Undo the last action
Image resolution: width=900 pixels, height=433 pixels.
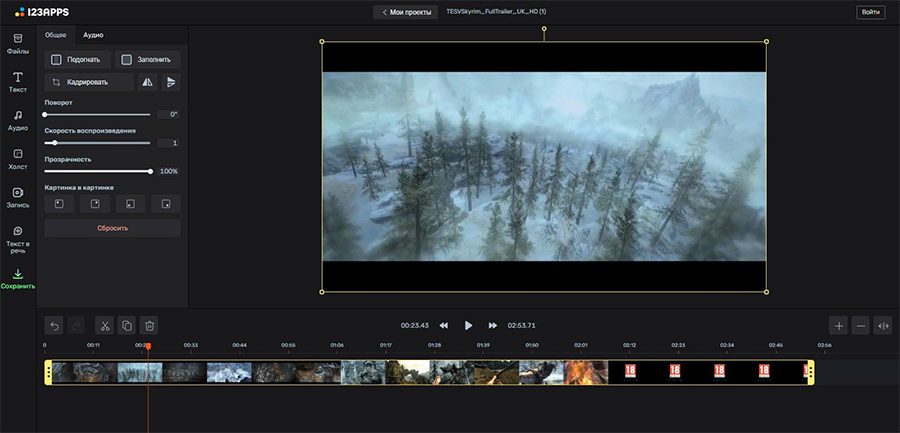pos(54,326)
